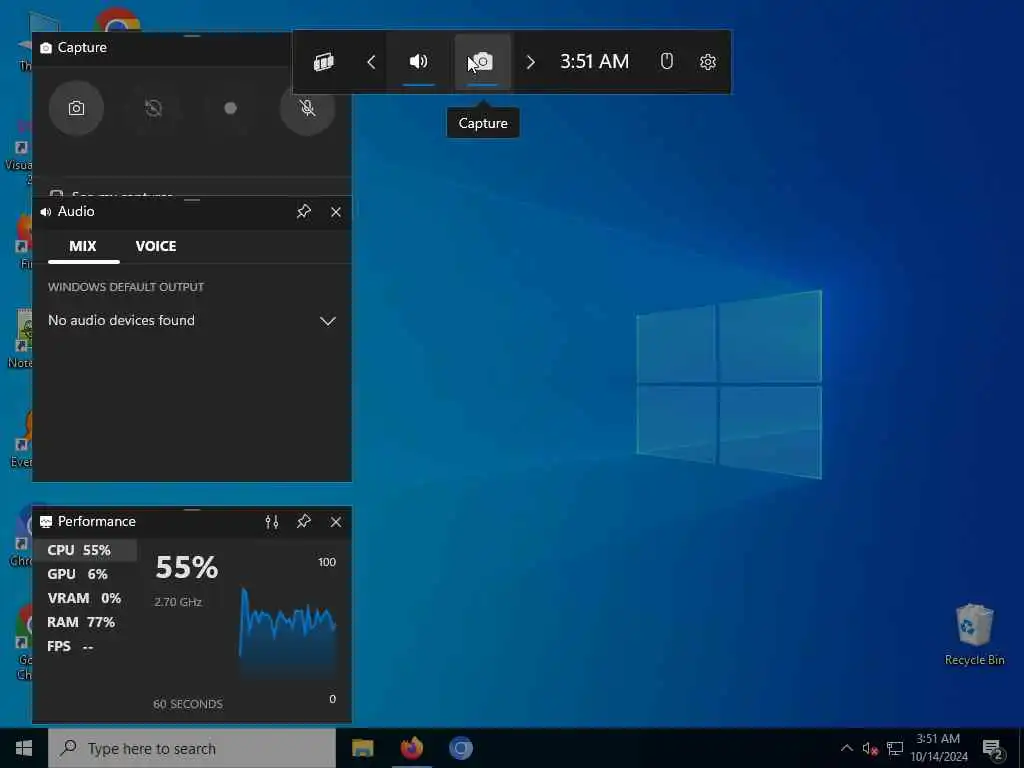Select the CPU 55% metric

pos(86,550)
